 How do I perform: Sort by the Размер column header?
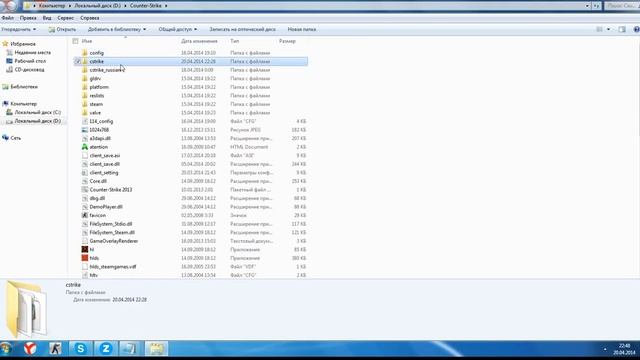[287, 41]
